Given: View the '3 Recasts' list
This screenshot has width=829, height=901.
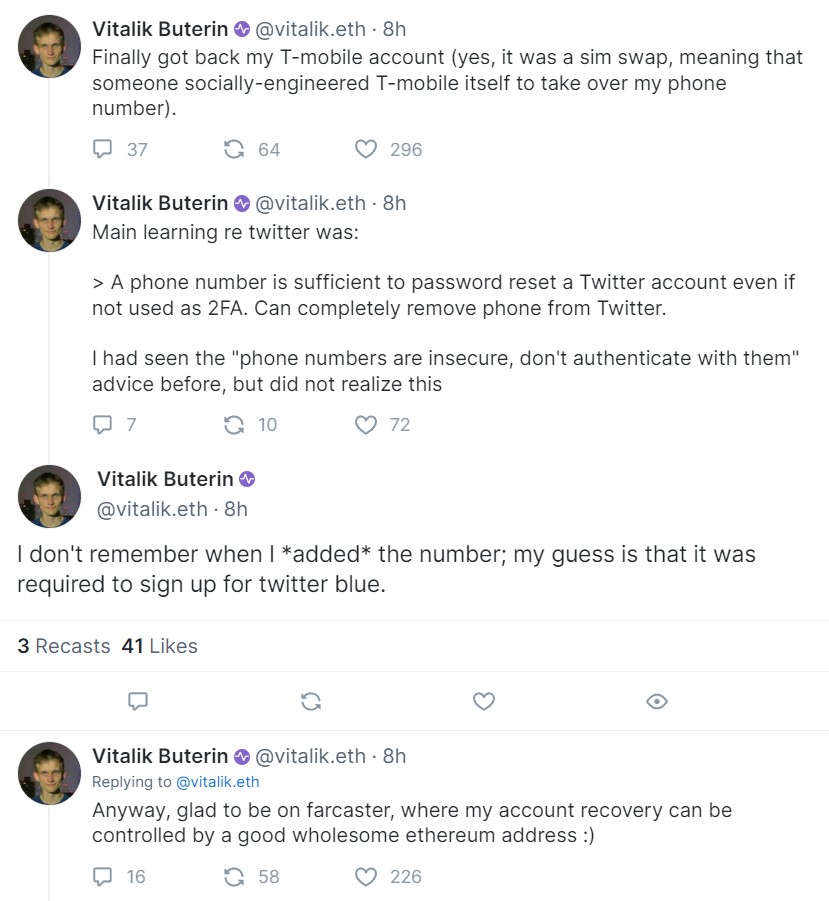Looking at the screenshot, I should tap(63, 646).
